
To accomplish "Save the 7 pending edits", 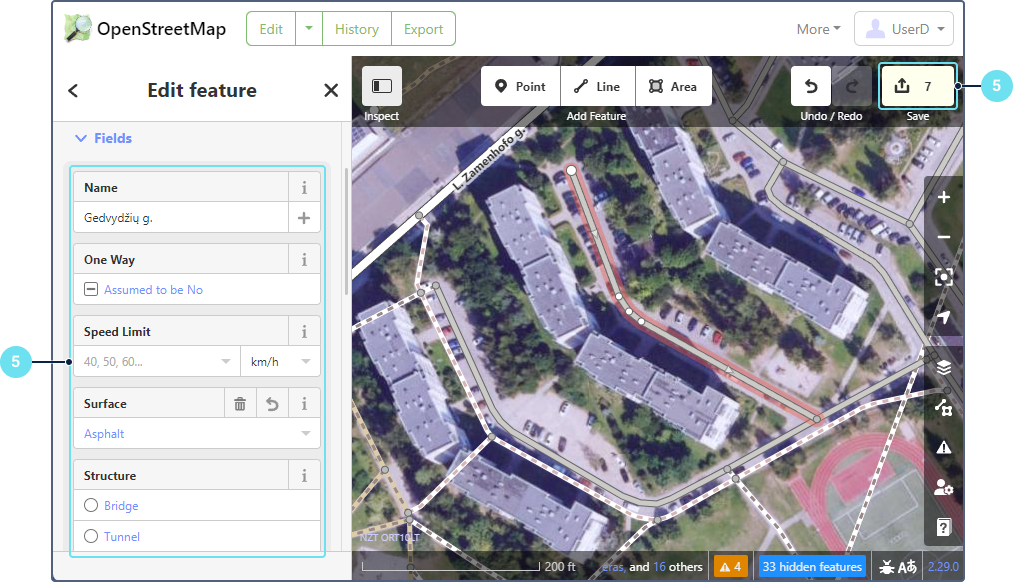I will (917, 87).
